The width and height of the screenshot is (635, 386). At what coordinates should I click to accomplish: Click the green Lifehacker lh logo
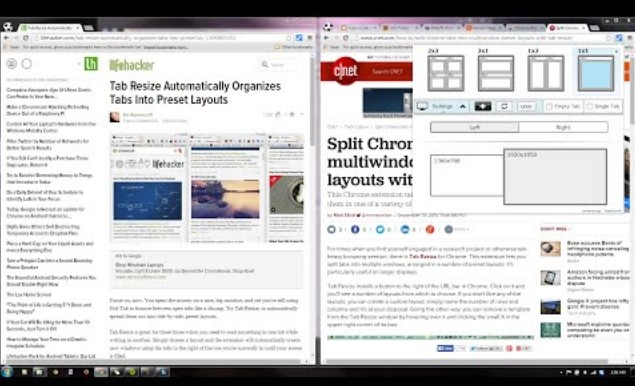pos(91,64)
